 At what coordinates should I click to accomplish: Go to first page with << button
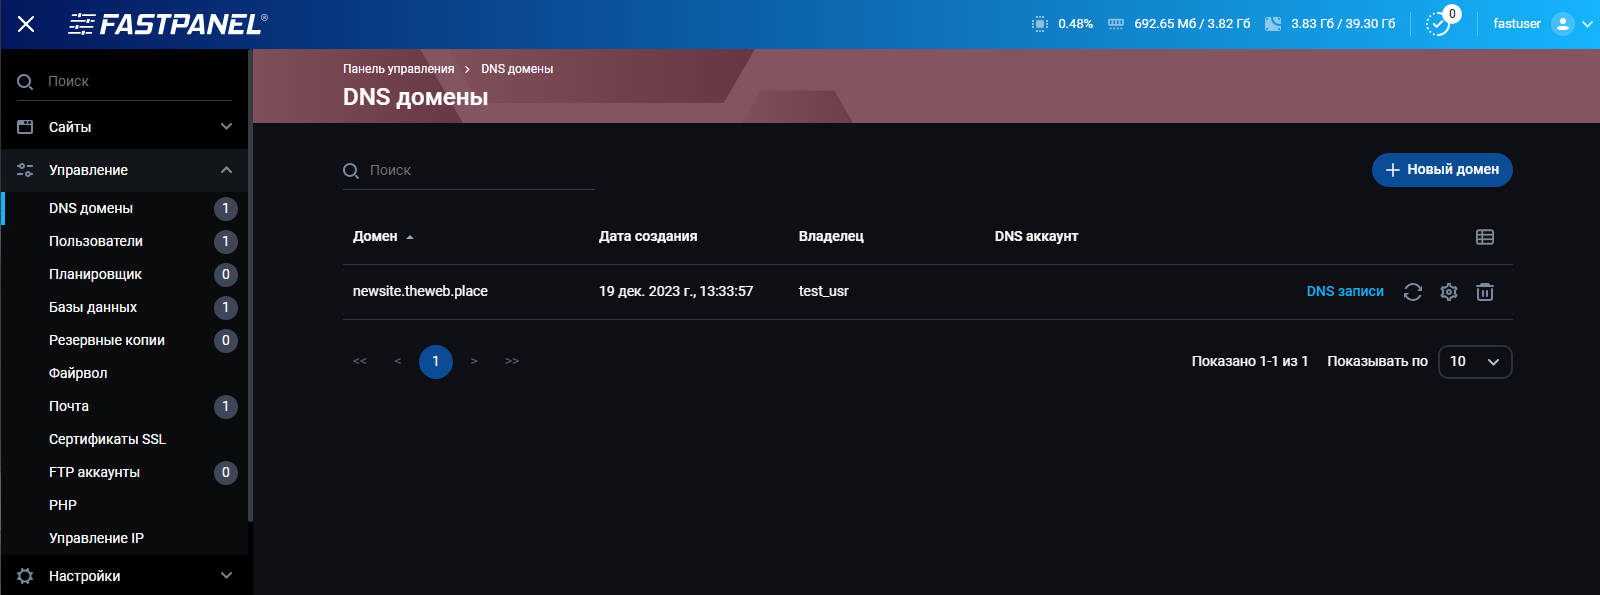point(360,361)
